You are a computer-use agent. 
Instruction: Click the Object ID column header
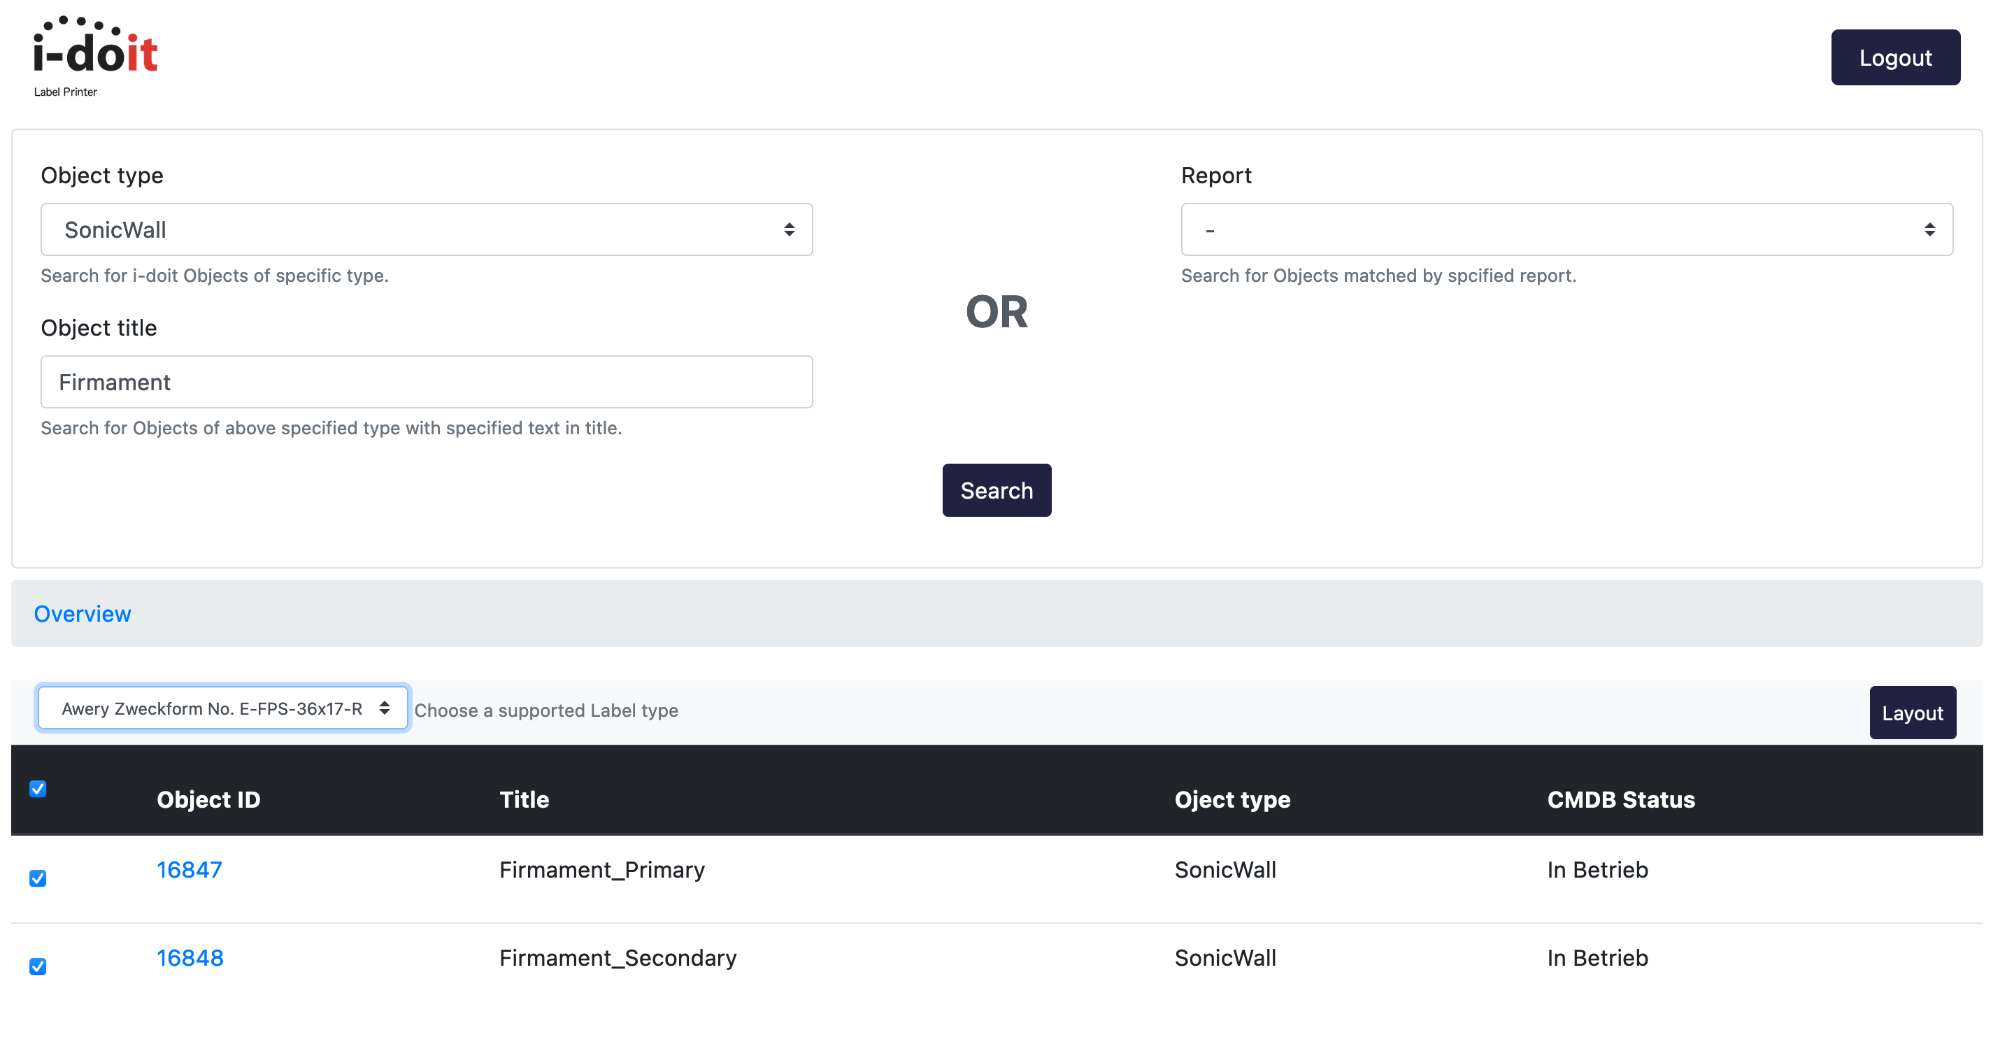tap(209, 800)
